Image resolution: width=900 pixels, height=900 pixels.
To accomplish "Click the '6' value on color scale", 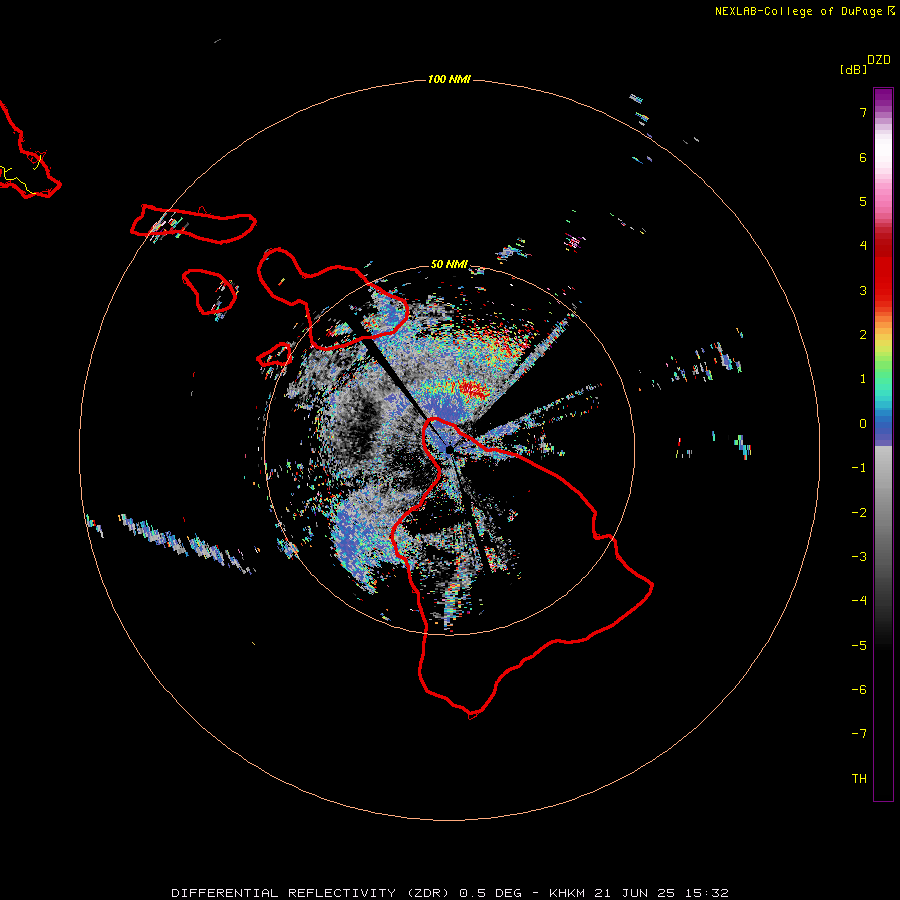I will [x=863, y=157].
